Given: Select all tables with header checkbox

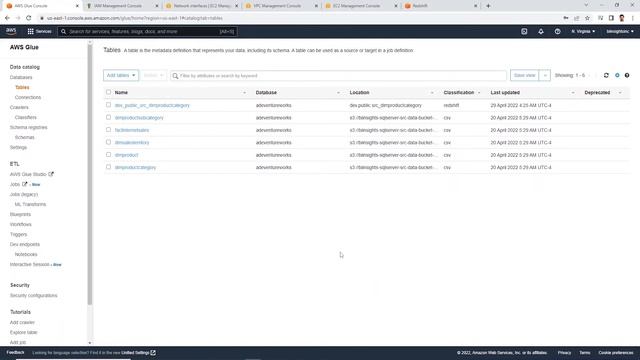Looking at the screenshot, I should point(108,92).
